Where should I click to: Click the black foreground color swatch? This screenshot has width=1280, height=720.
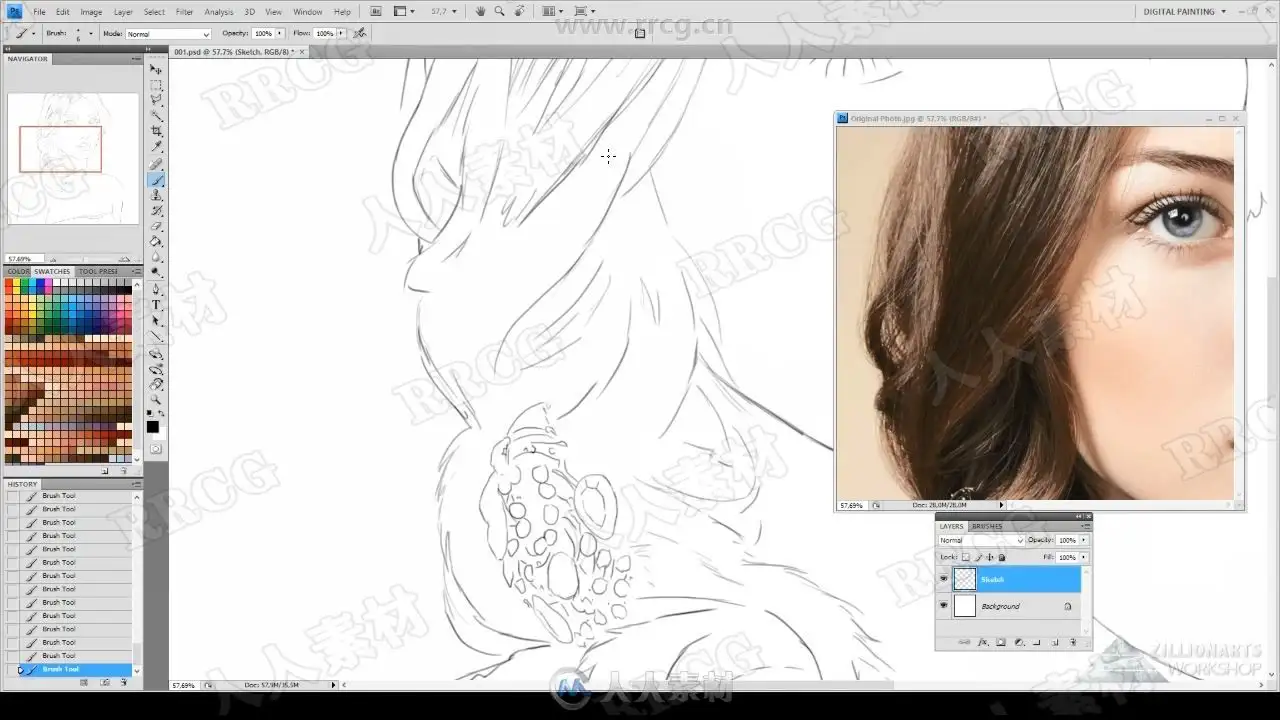153,427
